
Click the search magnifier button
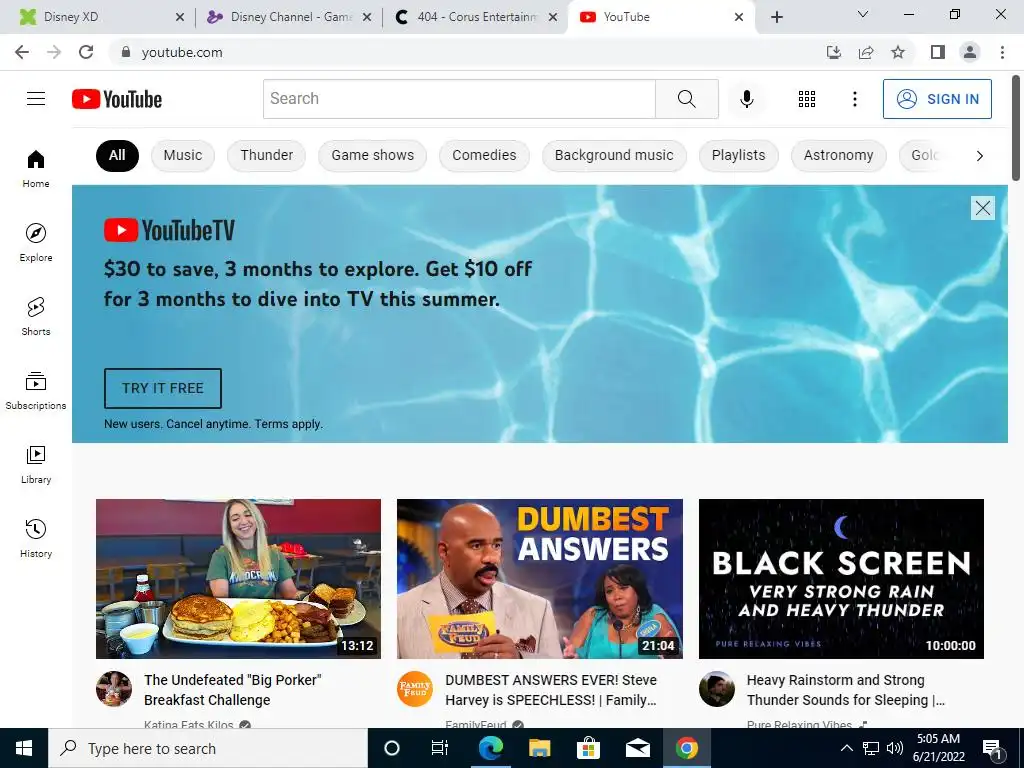point(686,99)
